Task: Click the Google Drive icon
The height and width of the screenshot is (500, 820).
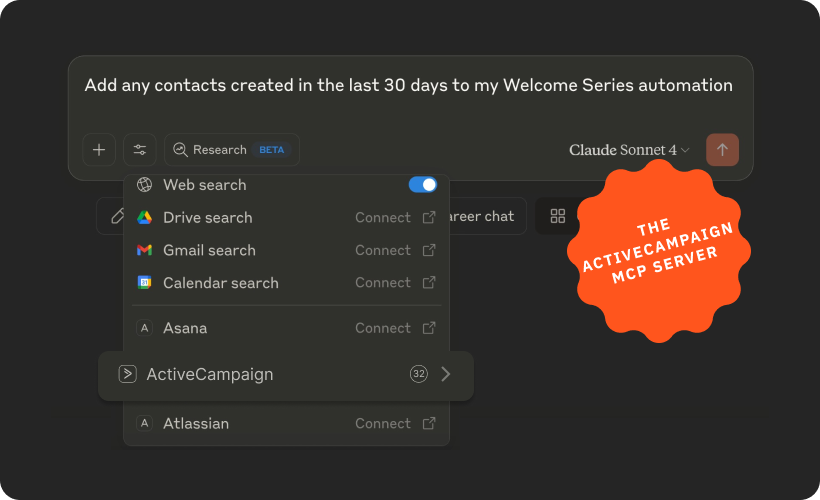Action: click(144, 218)
